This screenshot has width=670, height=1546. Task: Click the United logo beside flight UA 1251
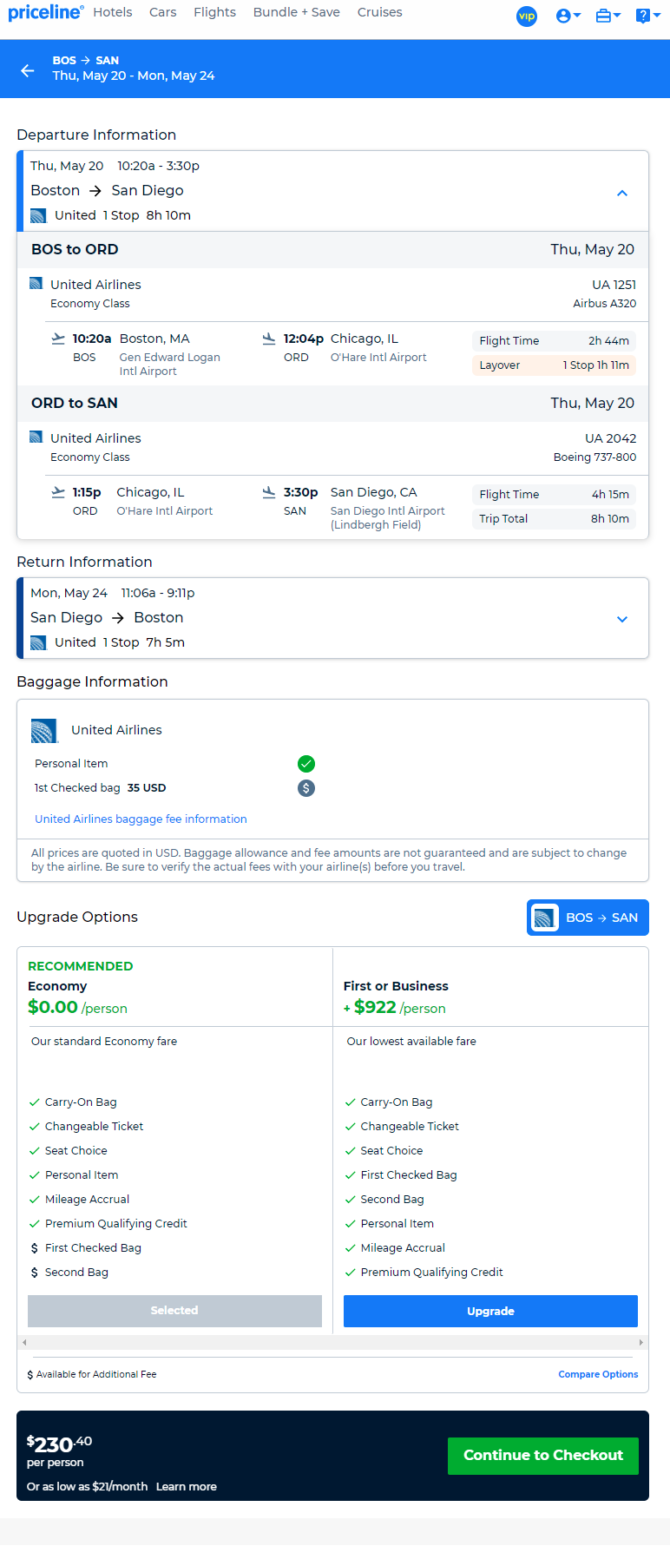36,284
